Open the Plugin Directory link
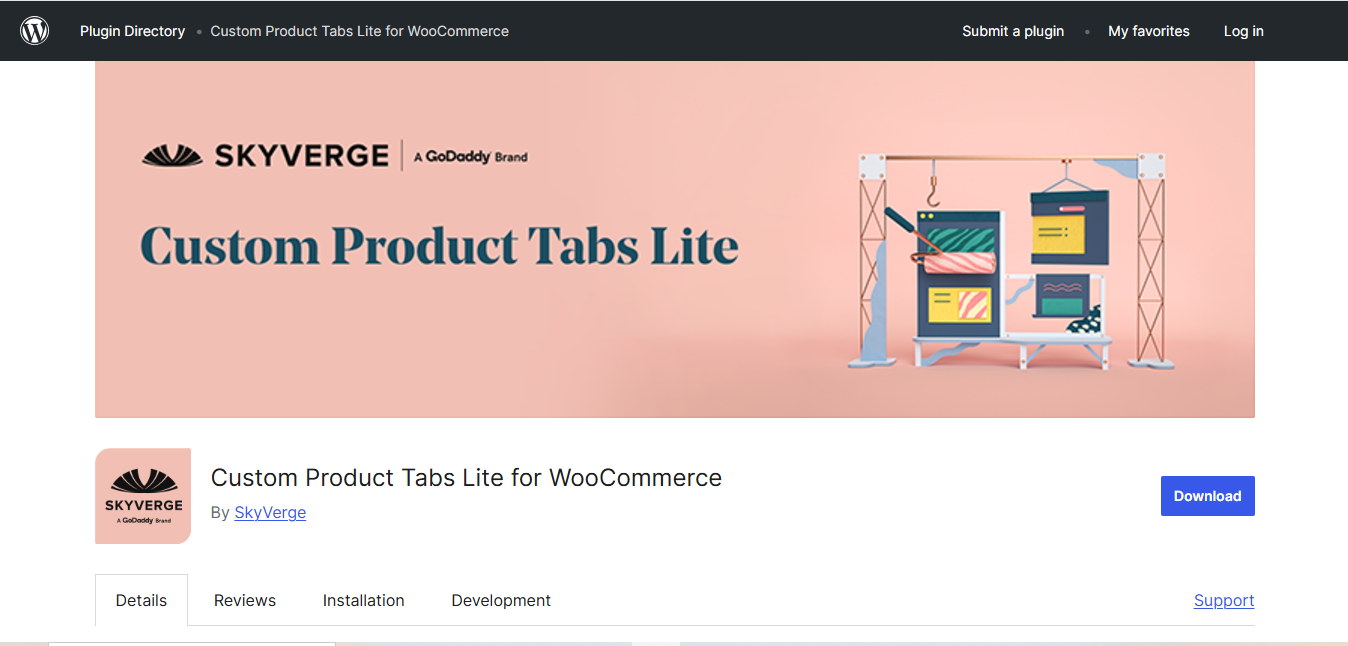Viewport: 1348px width, 646px height. [132, 31]
